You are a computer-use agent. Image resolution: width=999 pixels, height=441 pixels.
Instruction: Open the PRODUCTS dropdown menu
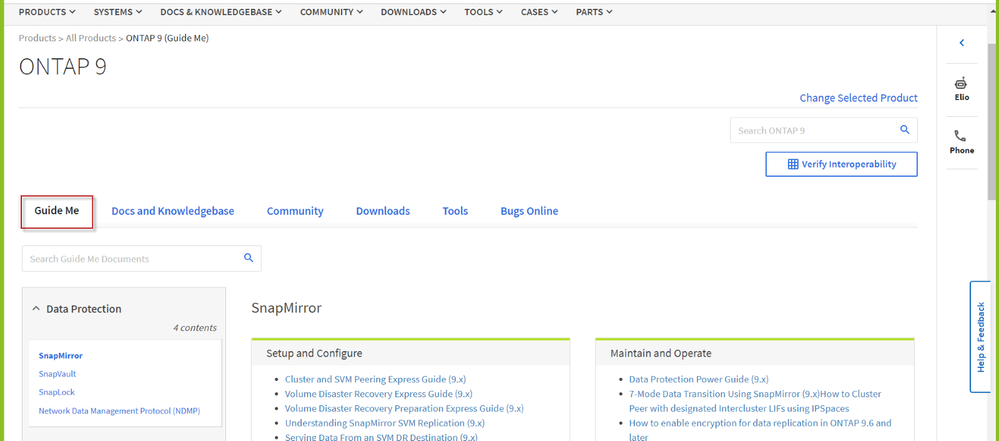[47, 11]
